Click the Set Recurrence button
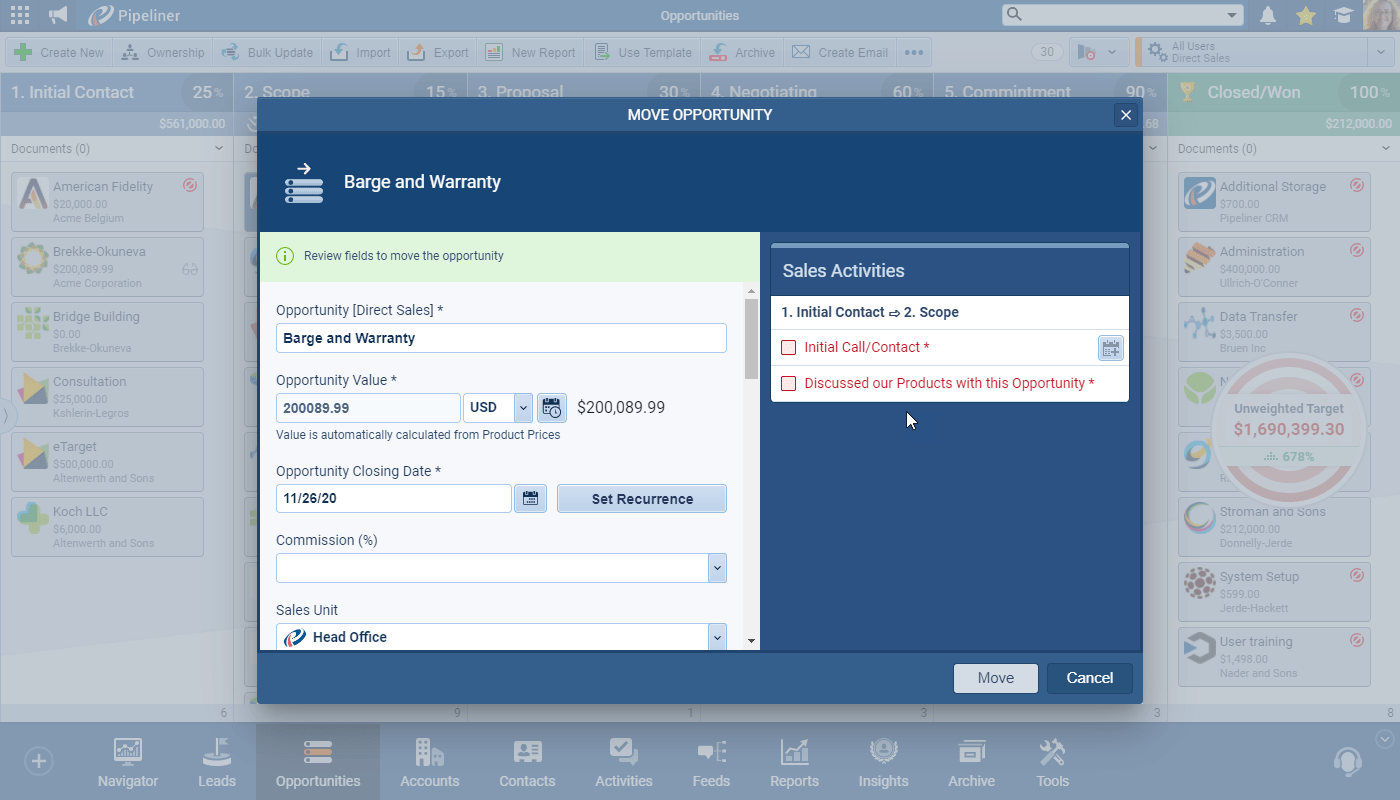The image size is (1400, 800). point(641,499)
